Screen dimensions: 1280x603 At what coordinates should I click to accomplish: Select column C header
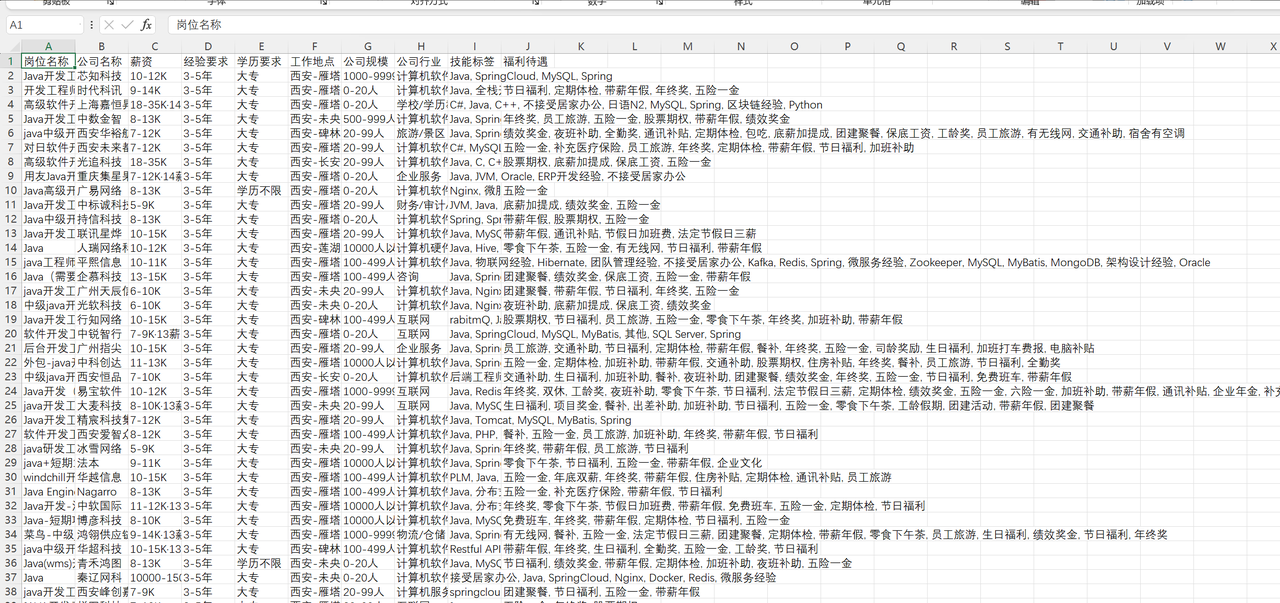click(x=155, y=46)
